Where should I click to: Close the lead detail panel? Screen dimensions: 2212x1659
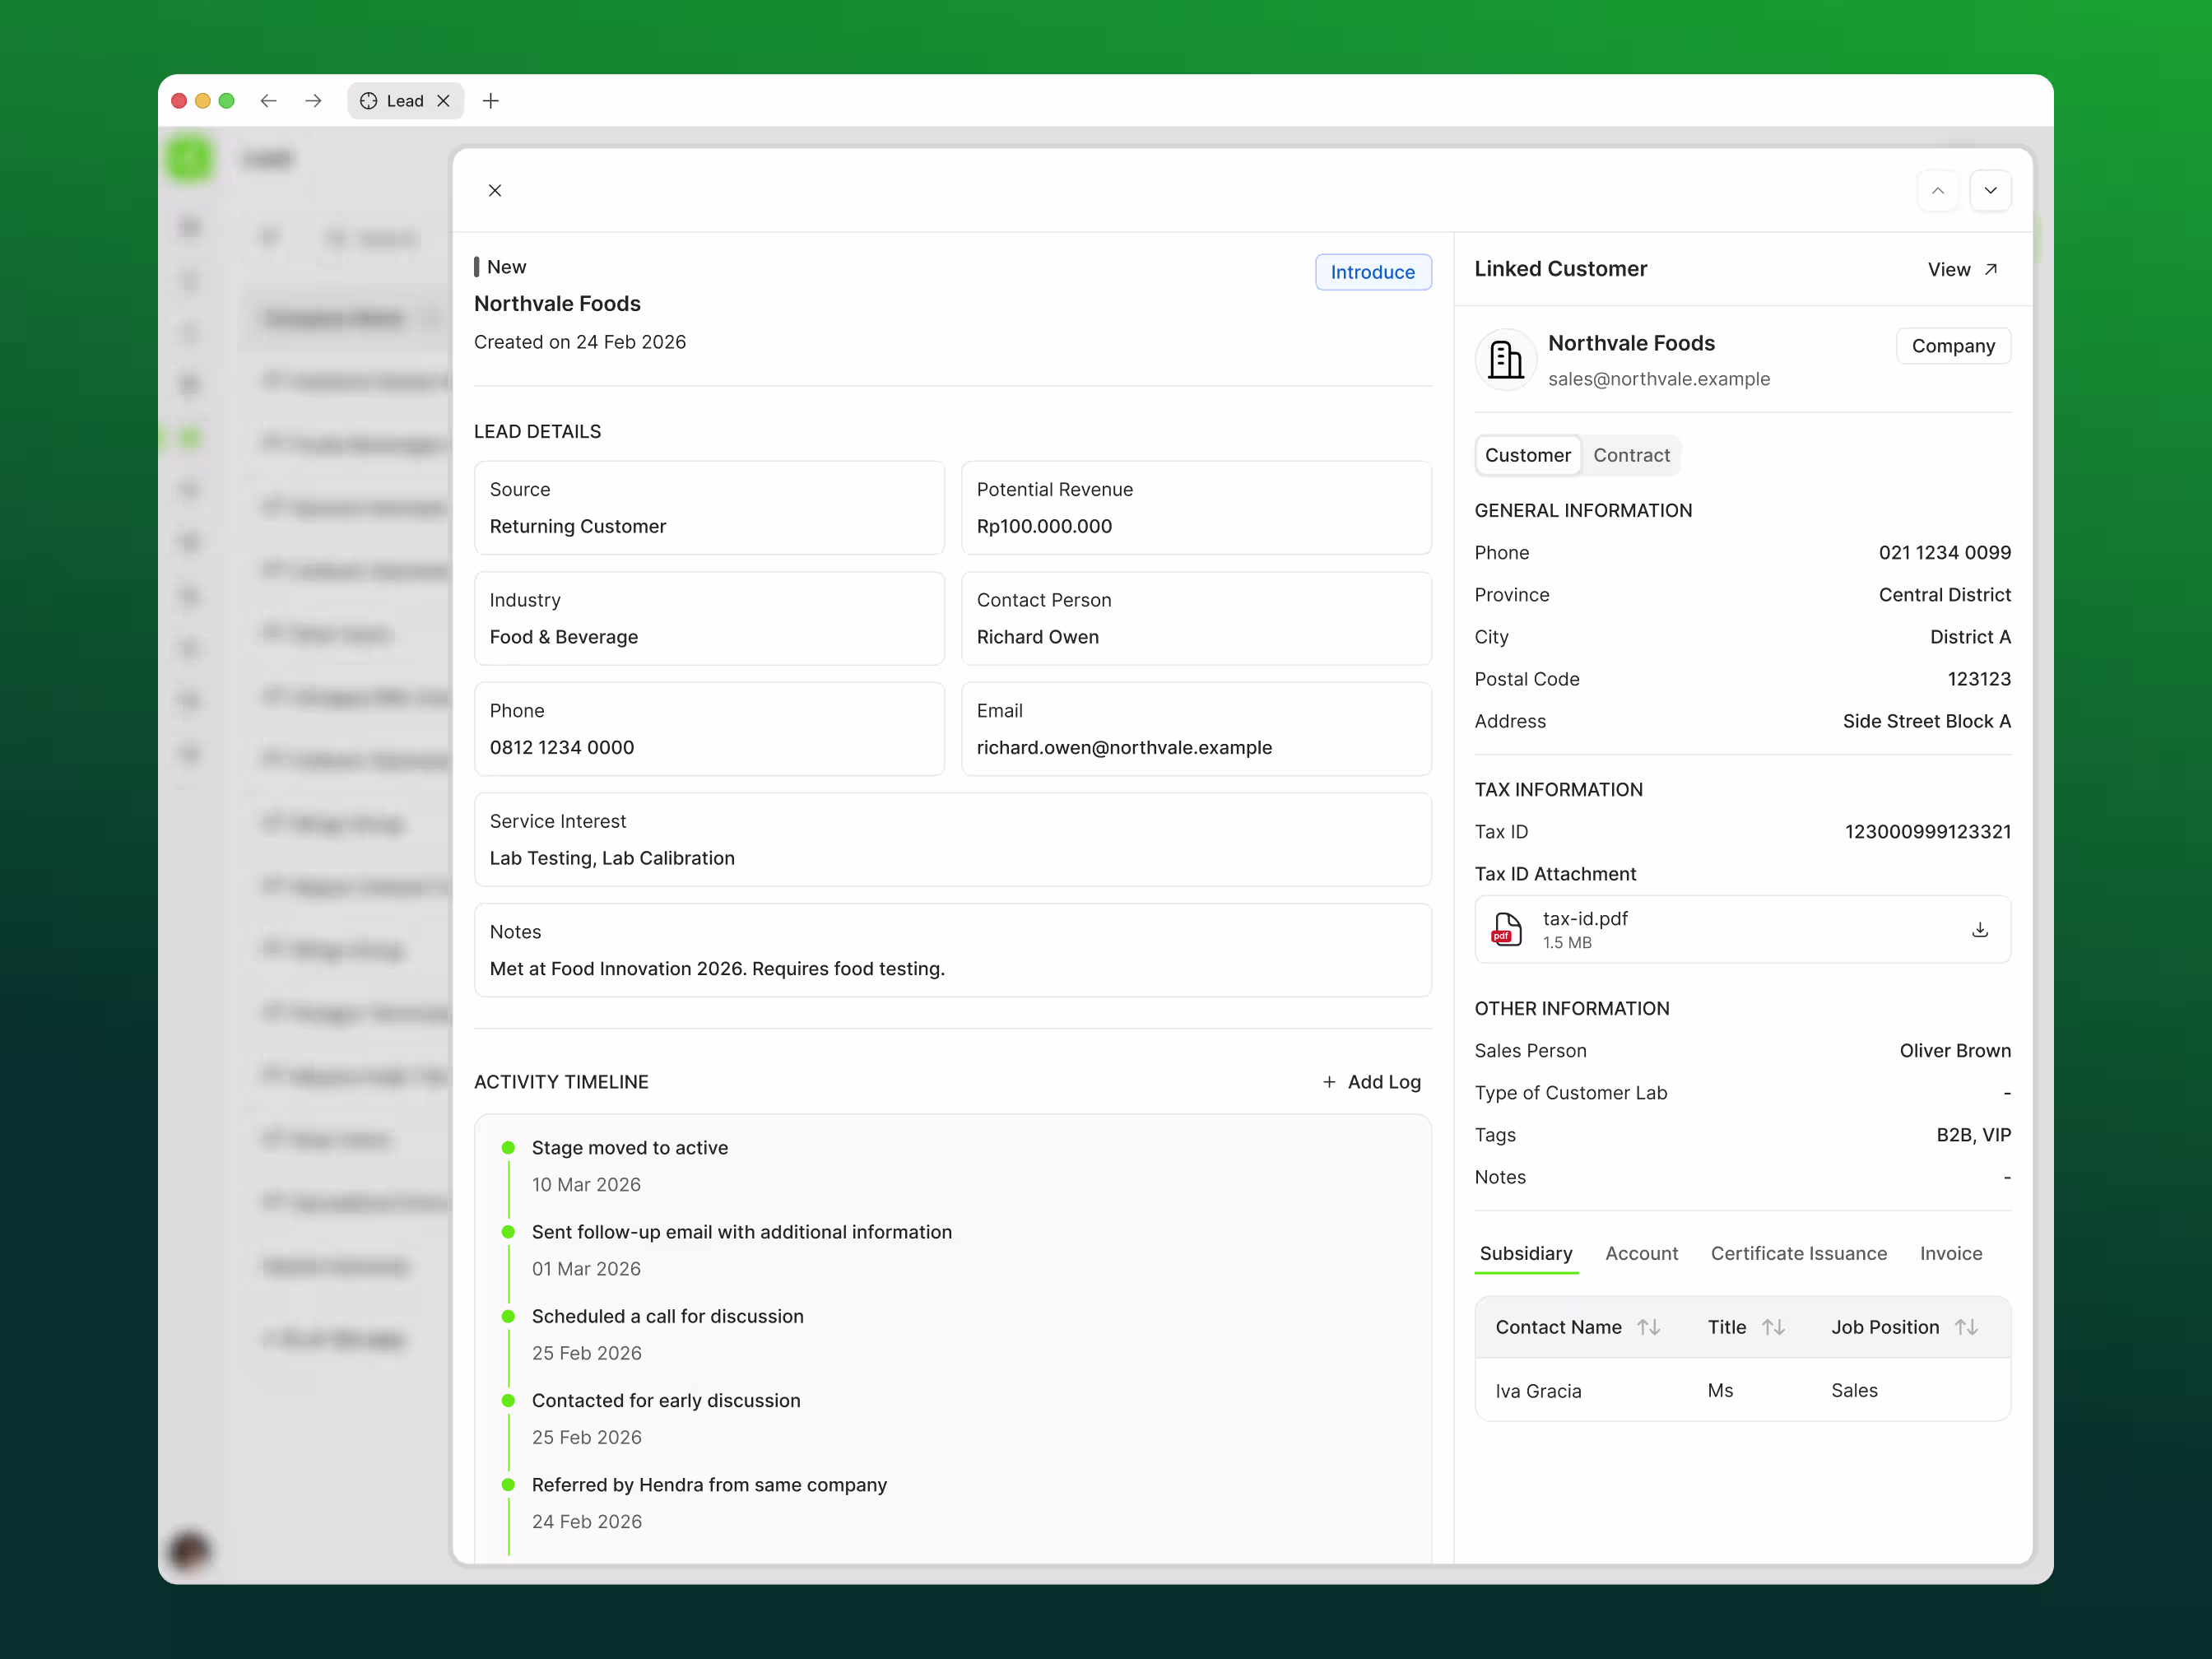[495, 190]
